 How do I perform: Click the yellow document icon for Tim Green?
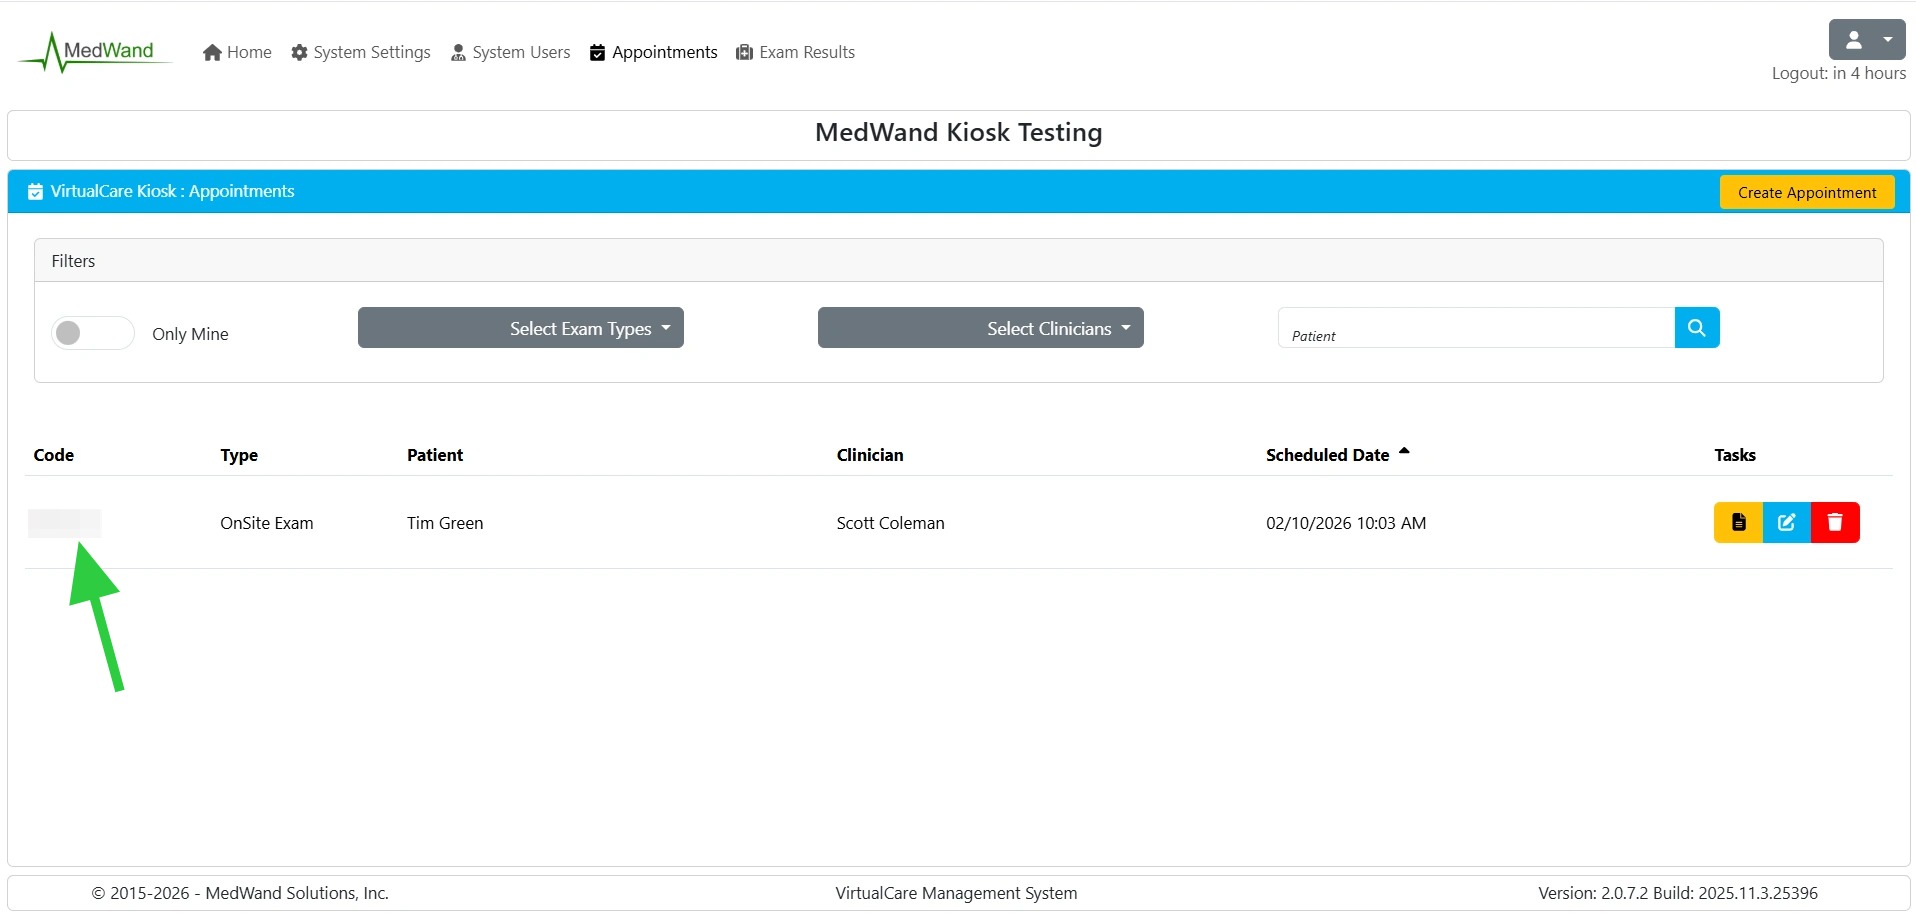pos(1738,522)
